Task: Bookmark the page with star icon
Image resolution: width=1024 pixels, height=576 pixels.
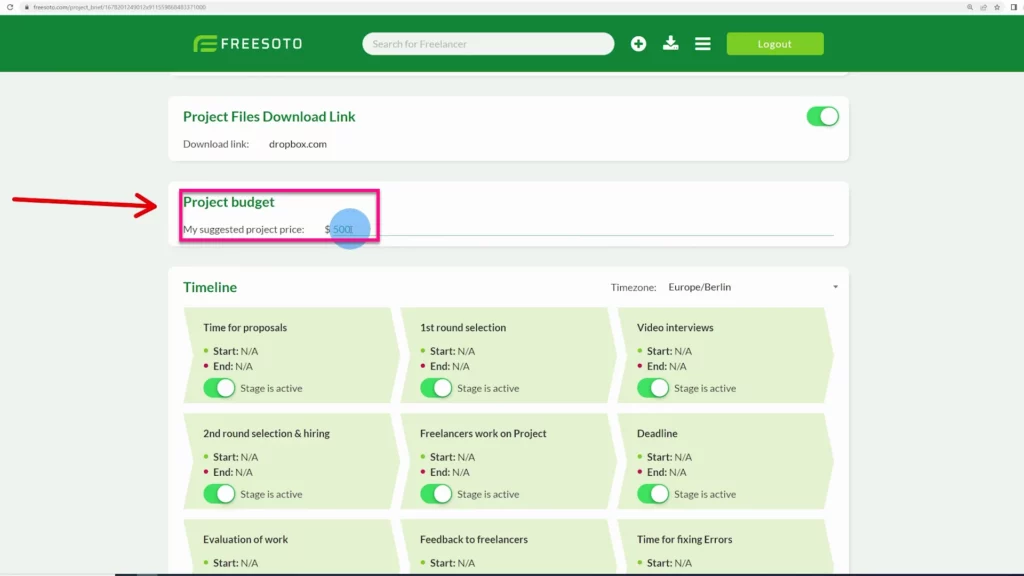Action: tap(997, 7)
